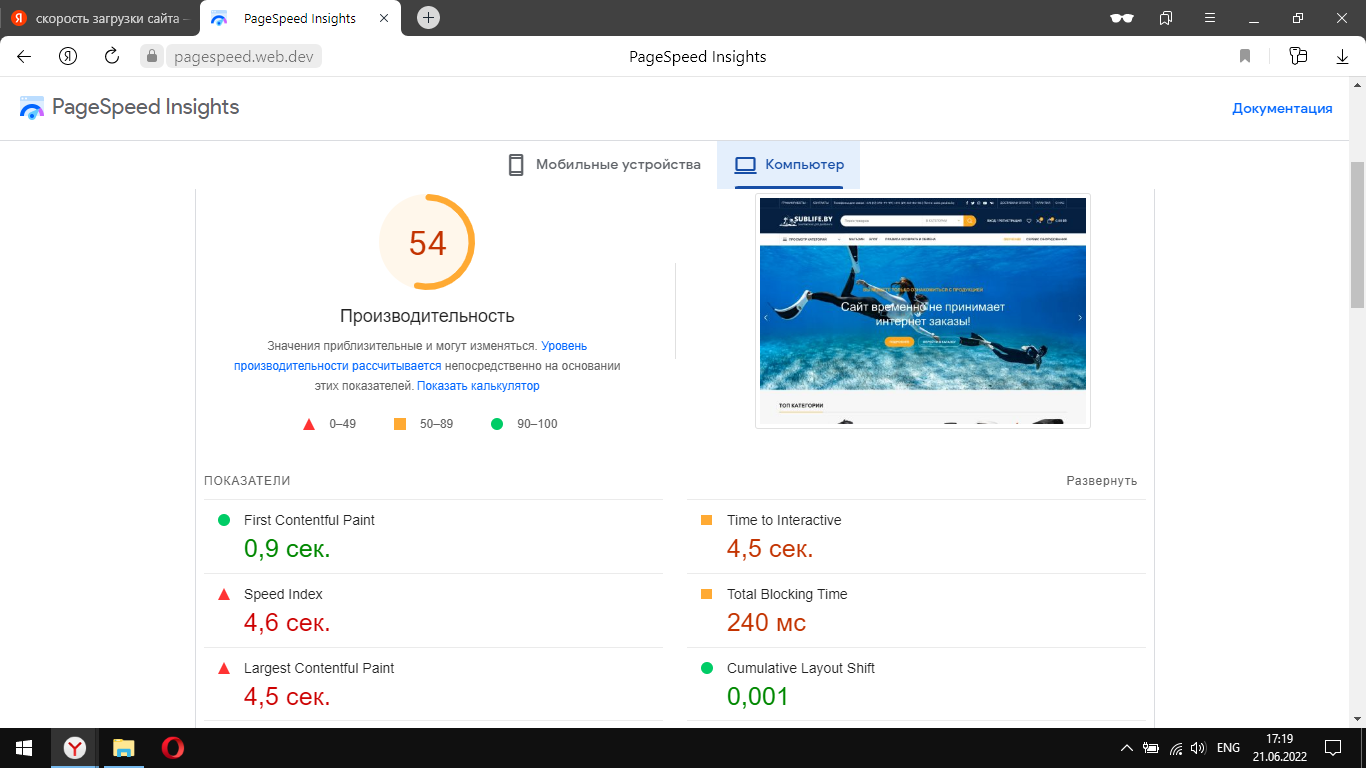The height and width of the screenshot is (768, 1366).
Task: Click the orange square 50–89 legend
Action: click(424, 424)
